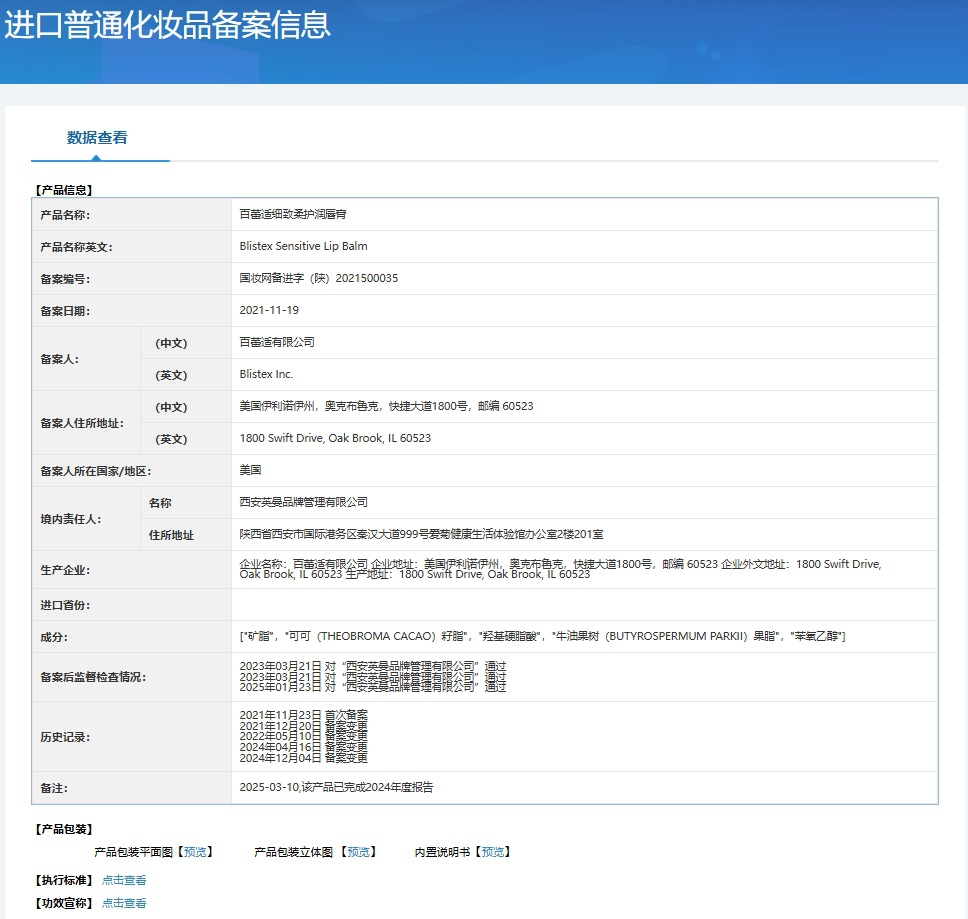
Task: Select the English filer address 1800 Swift Drive
Action: (335, 438)
